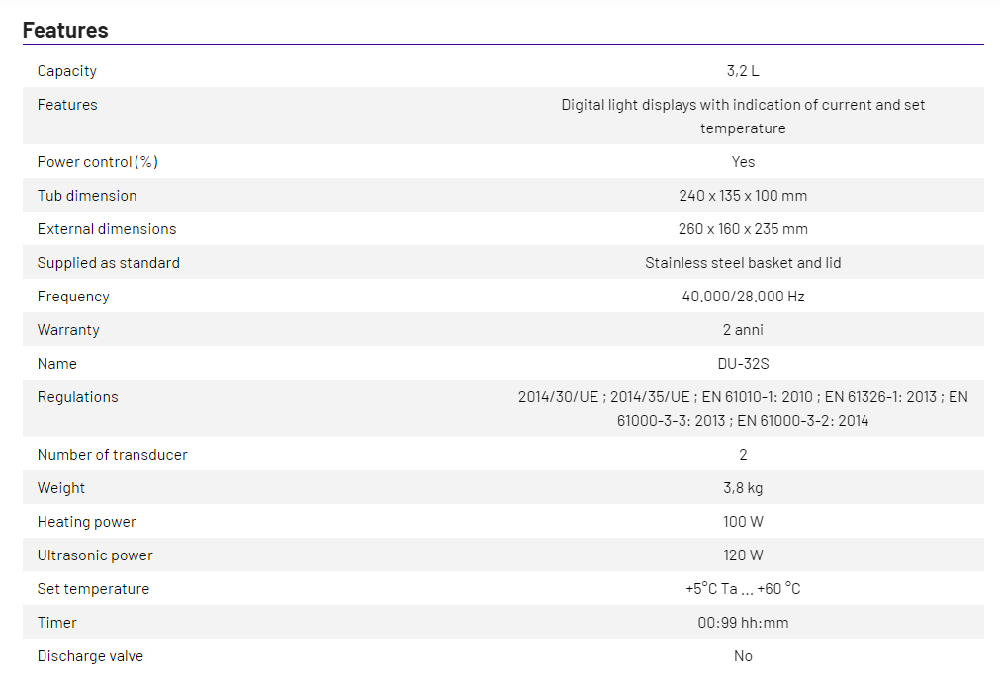Viewport: 1000px width, 683px height.
Task: Click the Stainless steel basket and lid text
Action: [x=742, y=263]
